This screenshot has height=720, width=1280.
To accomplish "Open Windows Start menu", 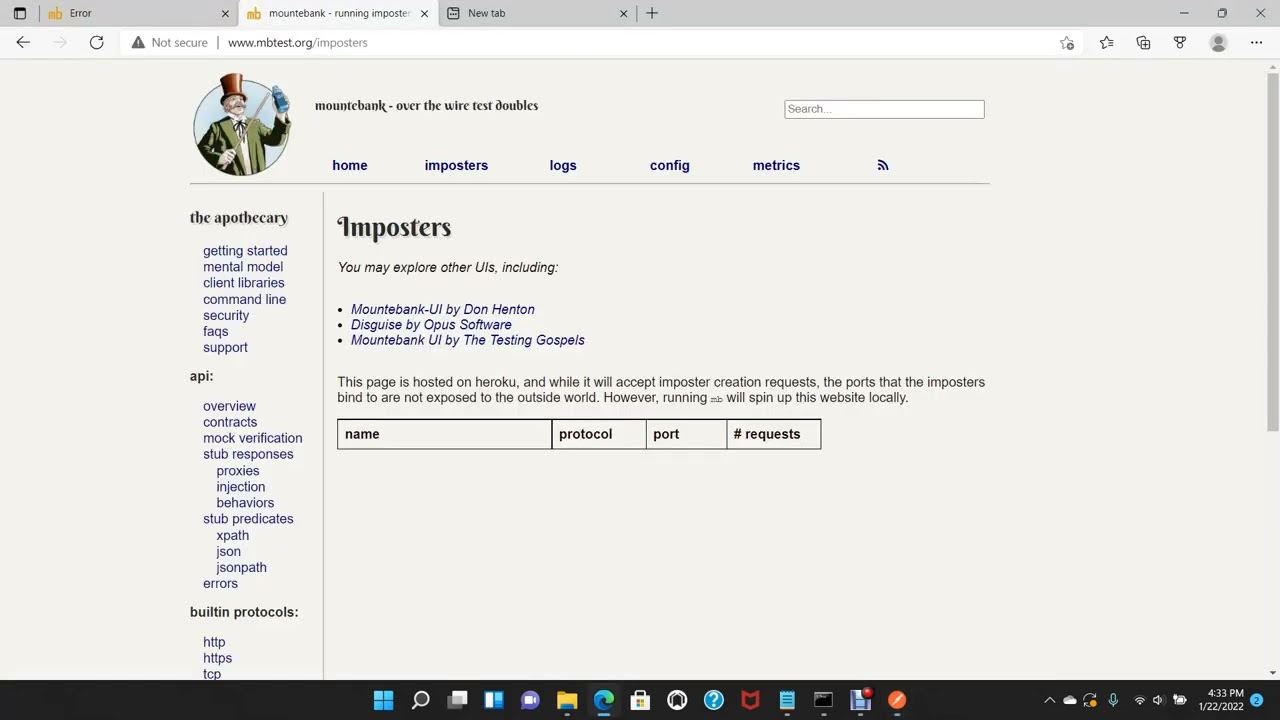I will pos(384,700).
